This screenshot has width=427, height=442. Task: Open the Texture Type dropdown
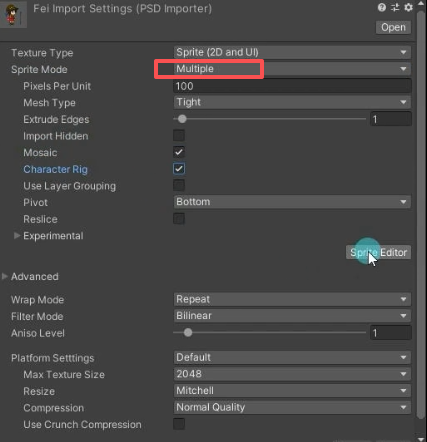click(292, 52)
